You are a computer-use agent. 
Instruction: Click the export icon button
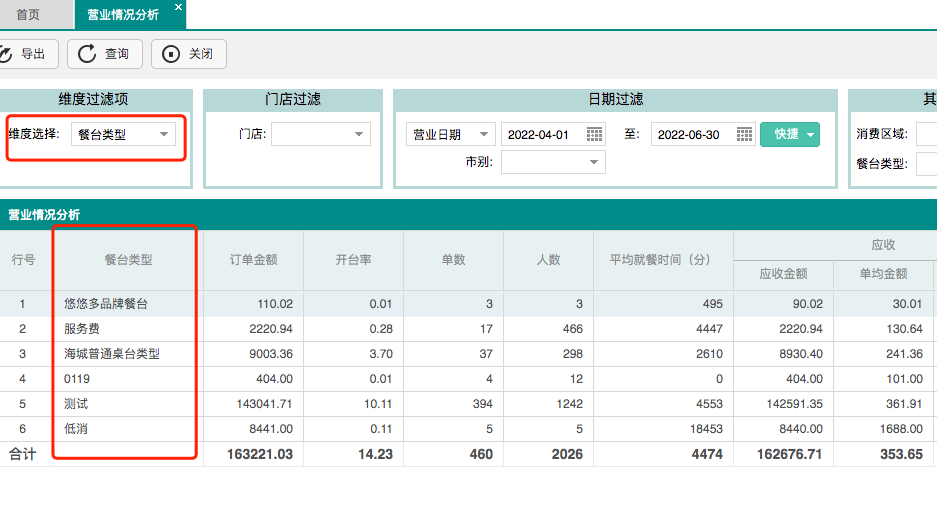(x=8, y=54)
